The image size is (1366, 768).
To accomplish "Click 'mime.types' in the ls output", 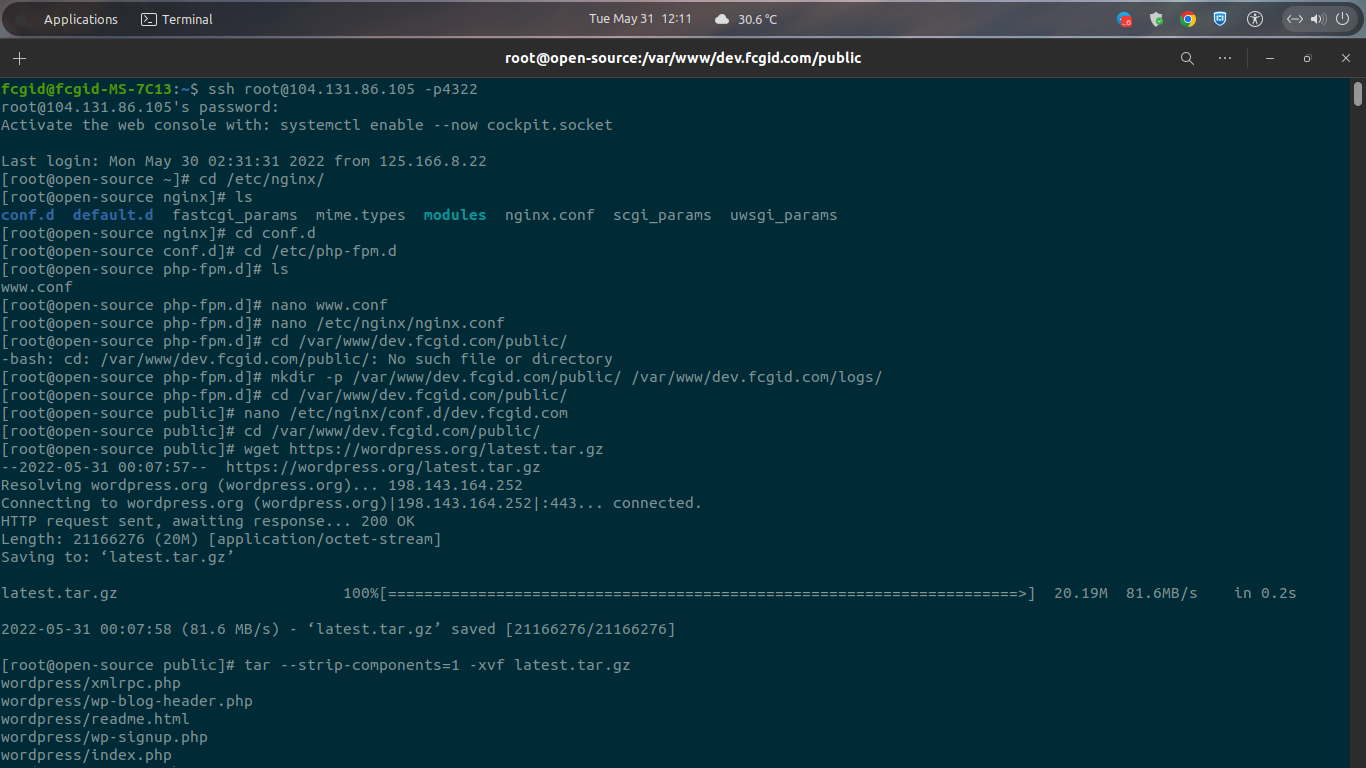I will click(361, 215).
